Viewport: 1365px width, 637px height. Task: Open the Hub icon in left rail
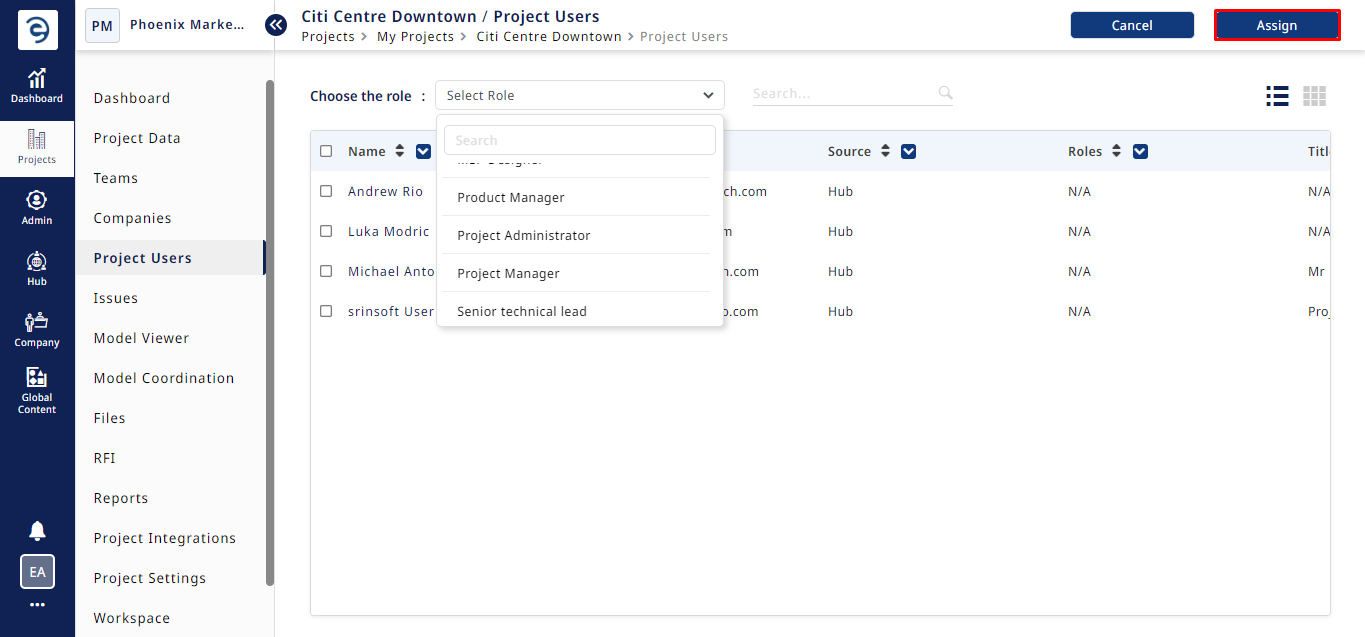[37, 269]
